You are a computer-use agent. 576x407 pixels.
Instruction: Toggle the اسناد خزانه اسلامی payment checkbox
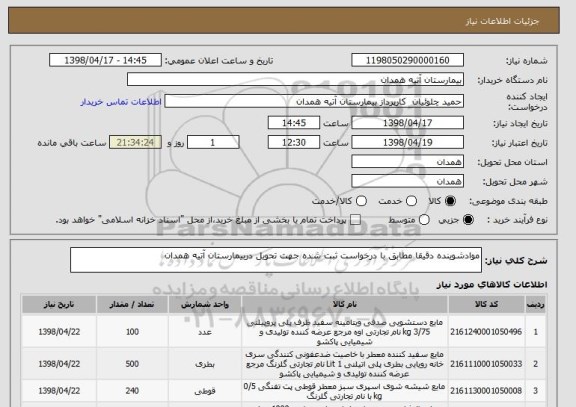(x=355, y=220)
